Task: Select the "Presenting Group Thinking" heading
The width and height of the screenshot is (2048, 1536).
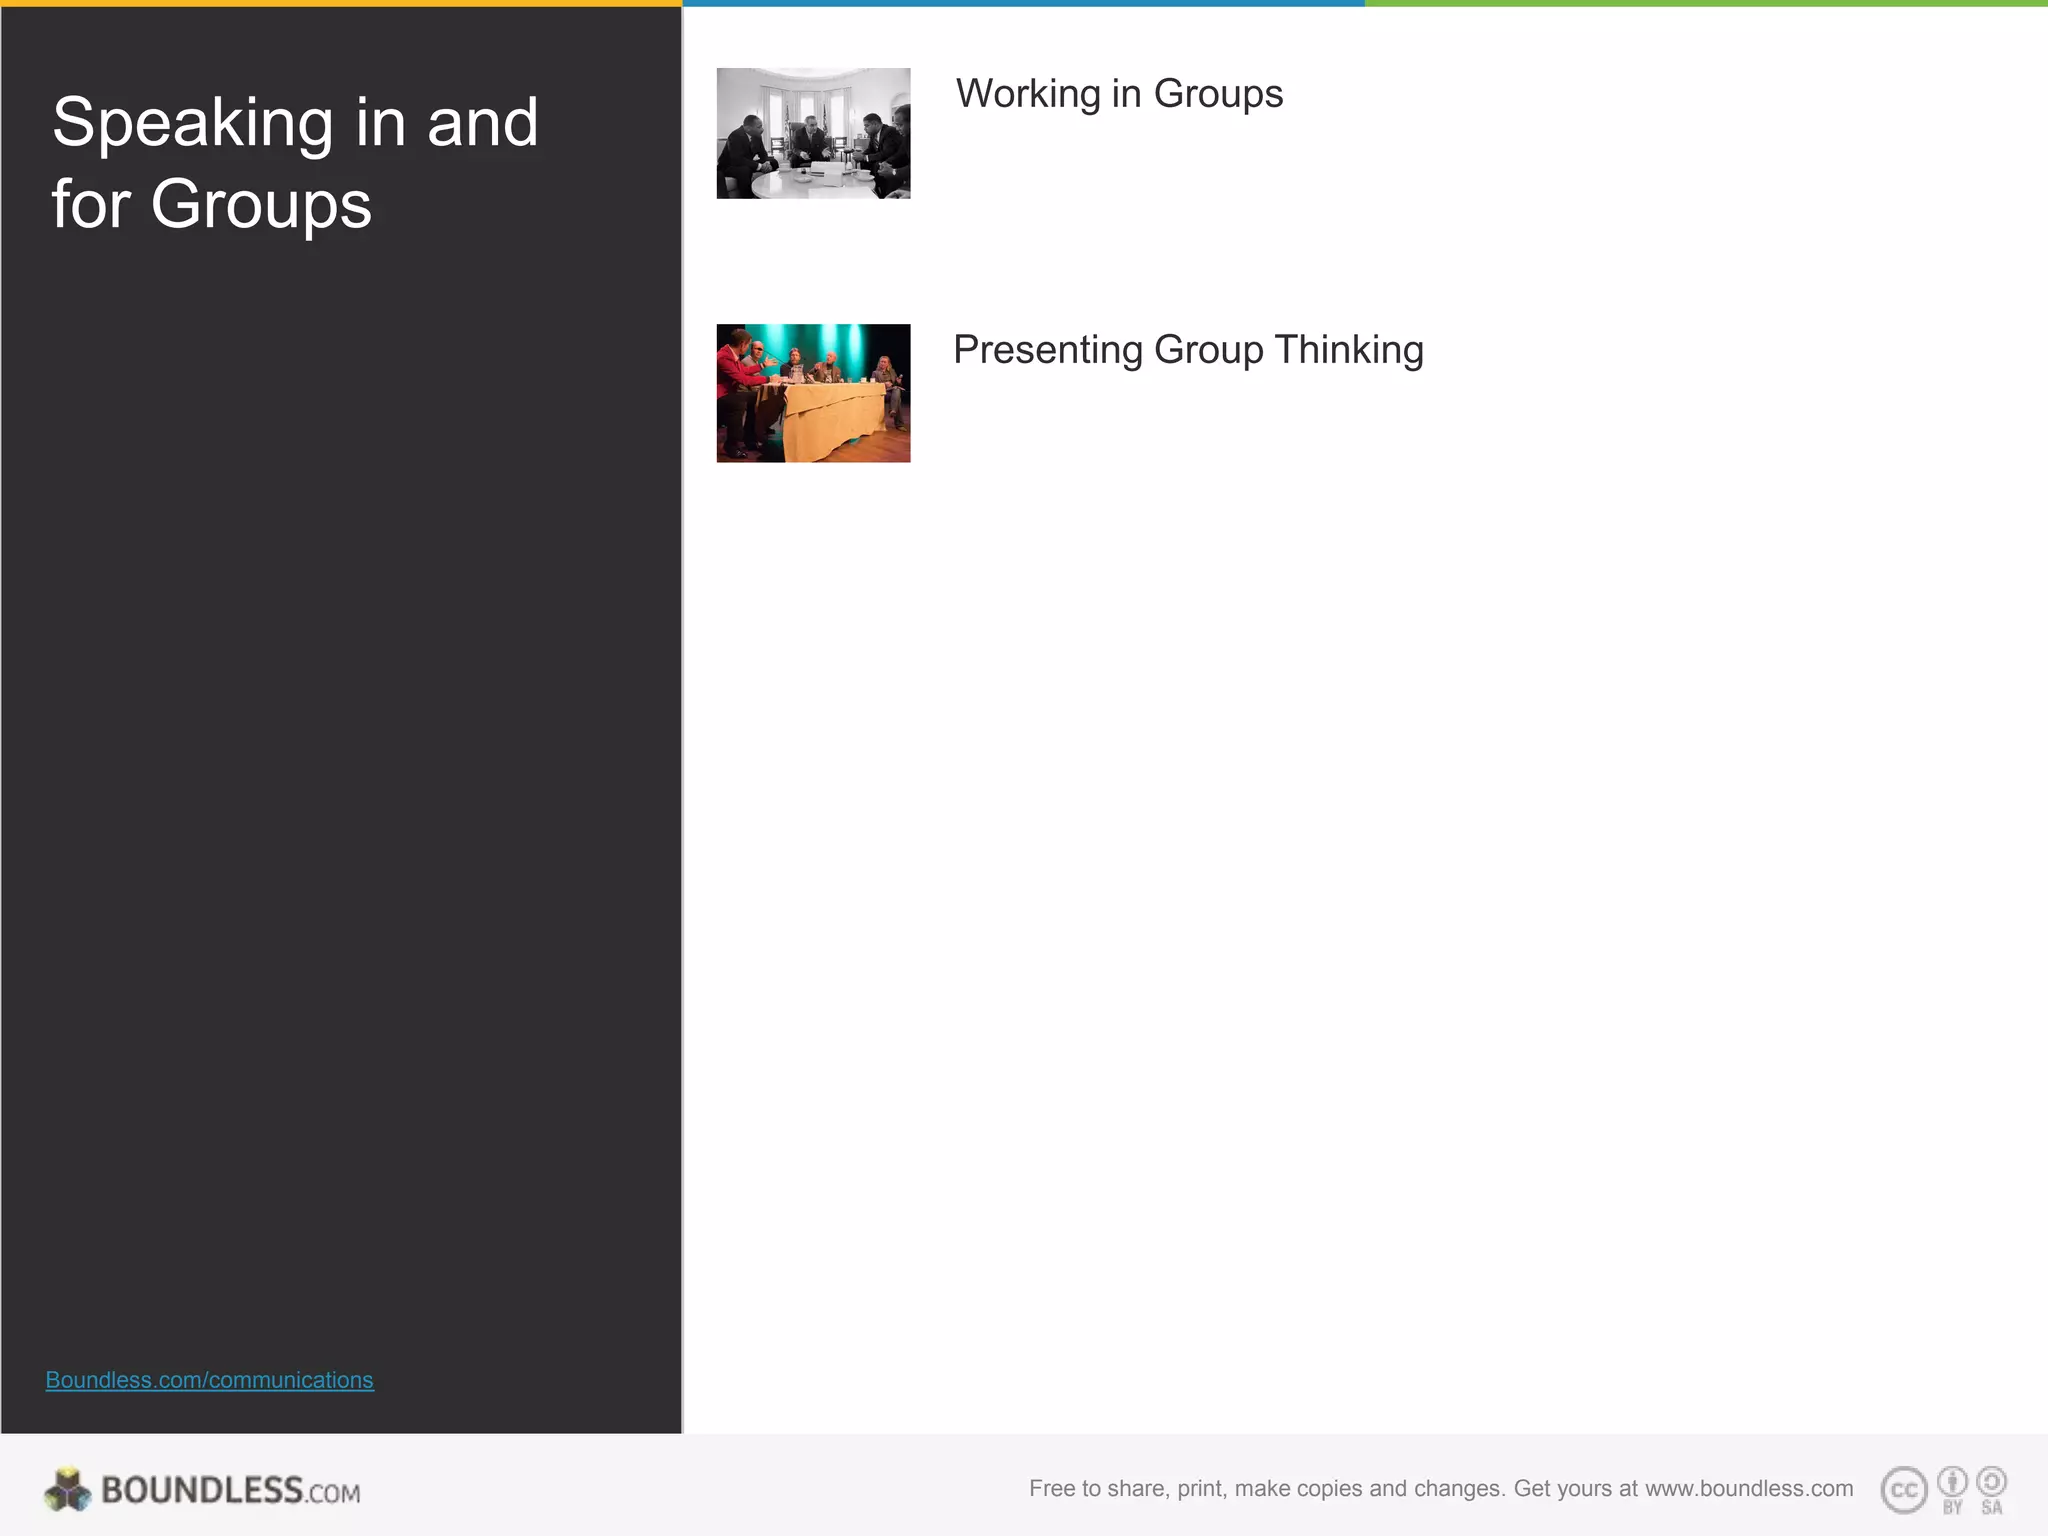Action: pos(1188,351)
